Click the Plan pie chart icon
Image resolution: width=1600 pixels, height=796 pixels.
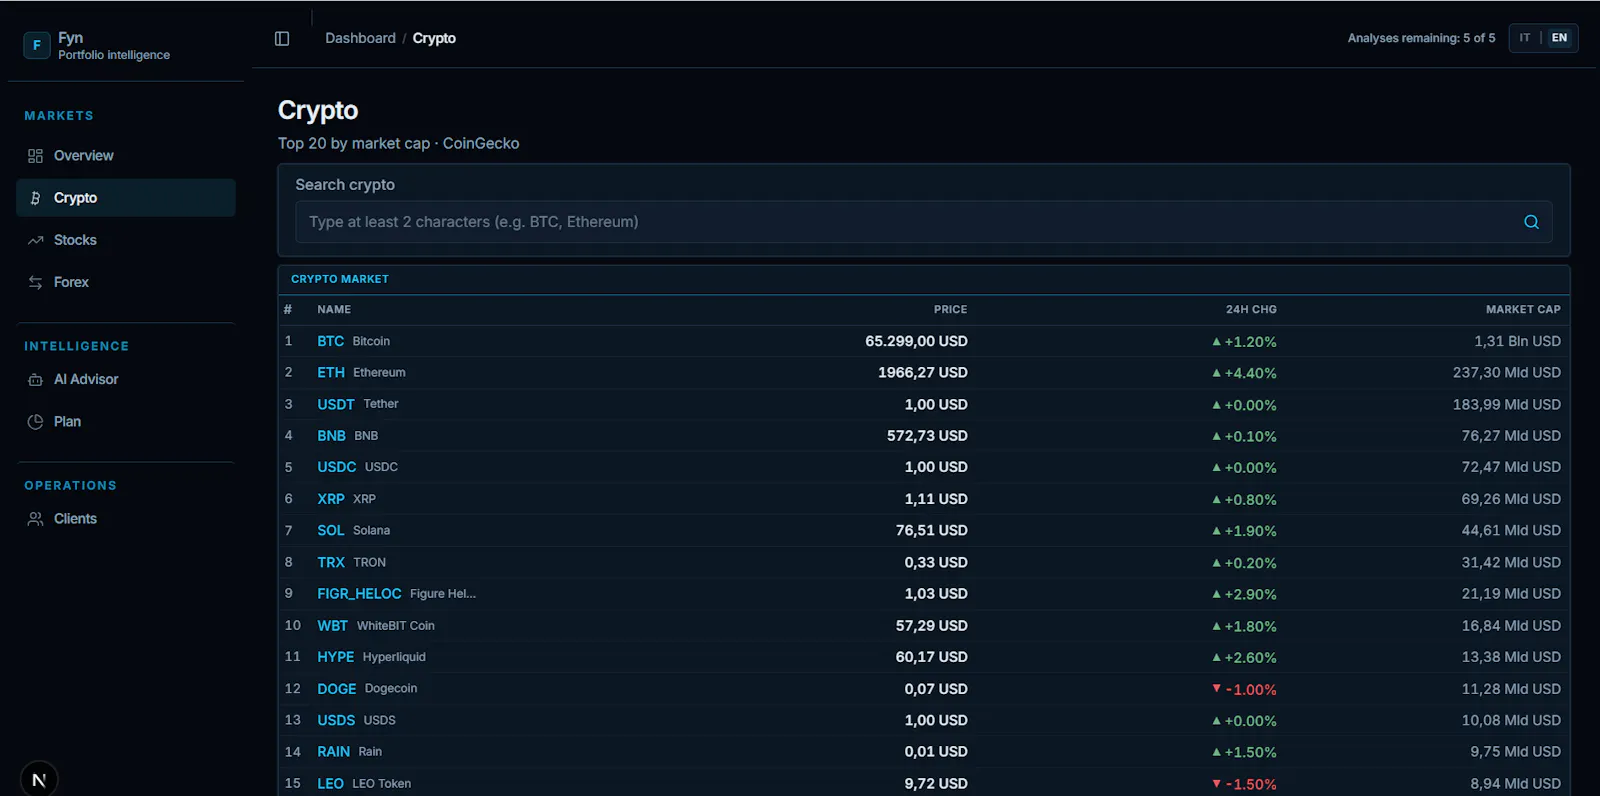pos(36,422)
